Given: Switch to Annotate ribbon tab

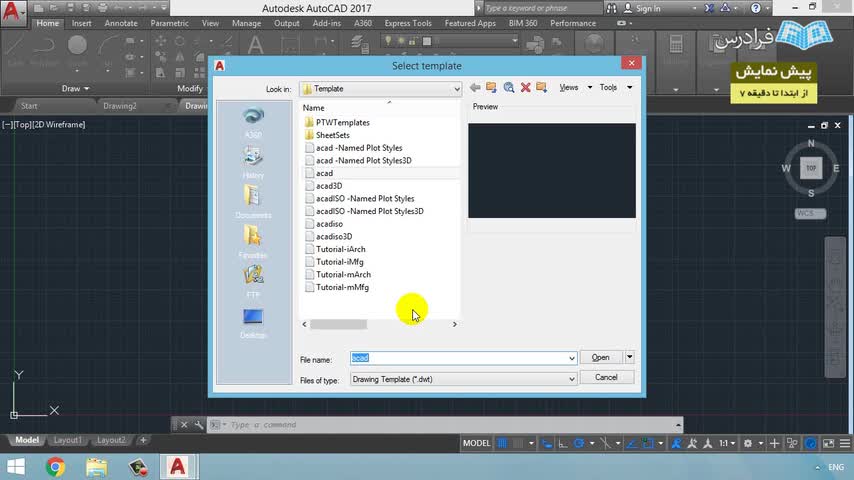Looking at the screenshot, I should tap(121, 23).
